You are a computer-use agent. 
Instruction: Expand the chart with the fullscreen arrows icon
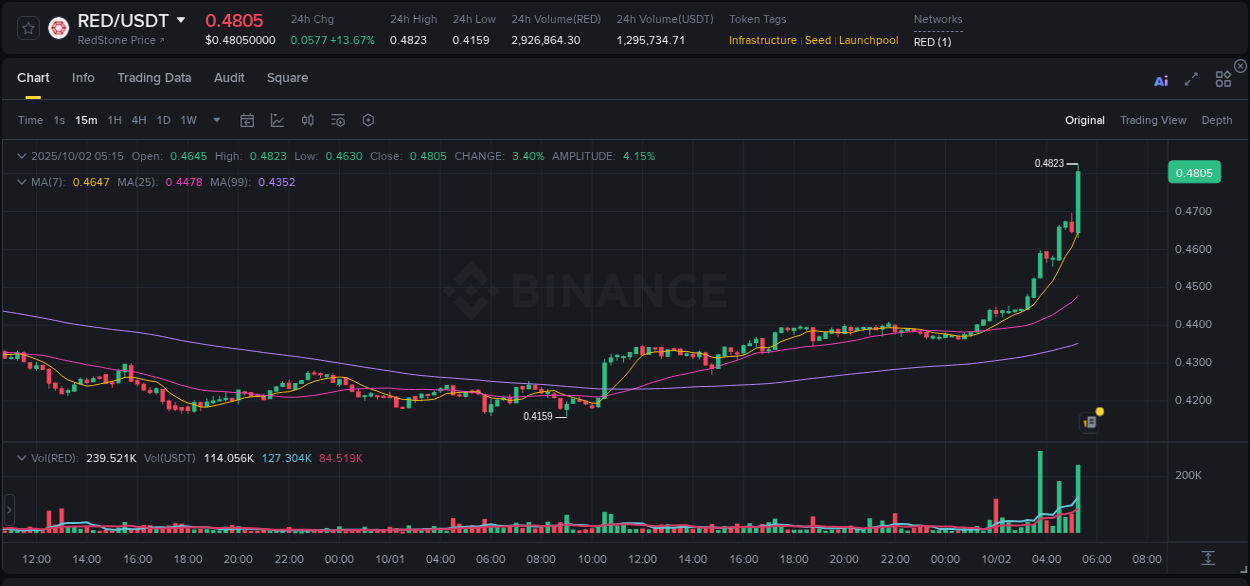click(x=1191, y=79)
